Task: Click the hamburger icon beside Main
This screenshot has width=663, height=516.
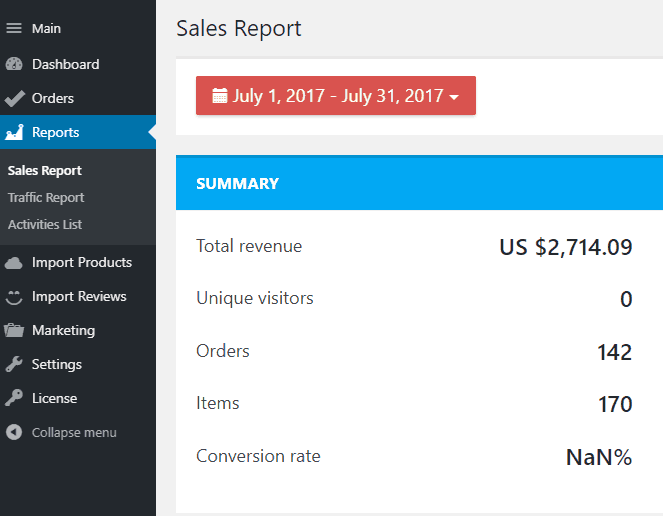Action: point(14,29)
